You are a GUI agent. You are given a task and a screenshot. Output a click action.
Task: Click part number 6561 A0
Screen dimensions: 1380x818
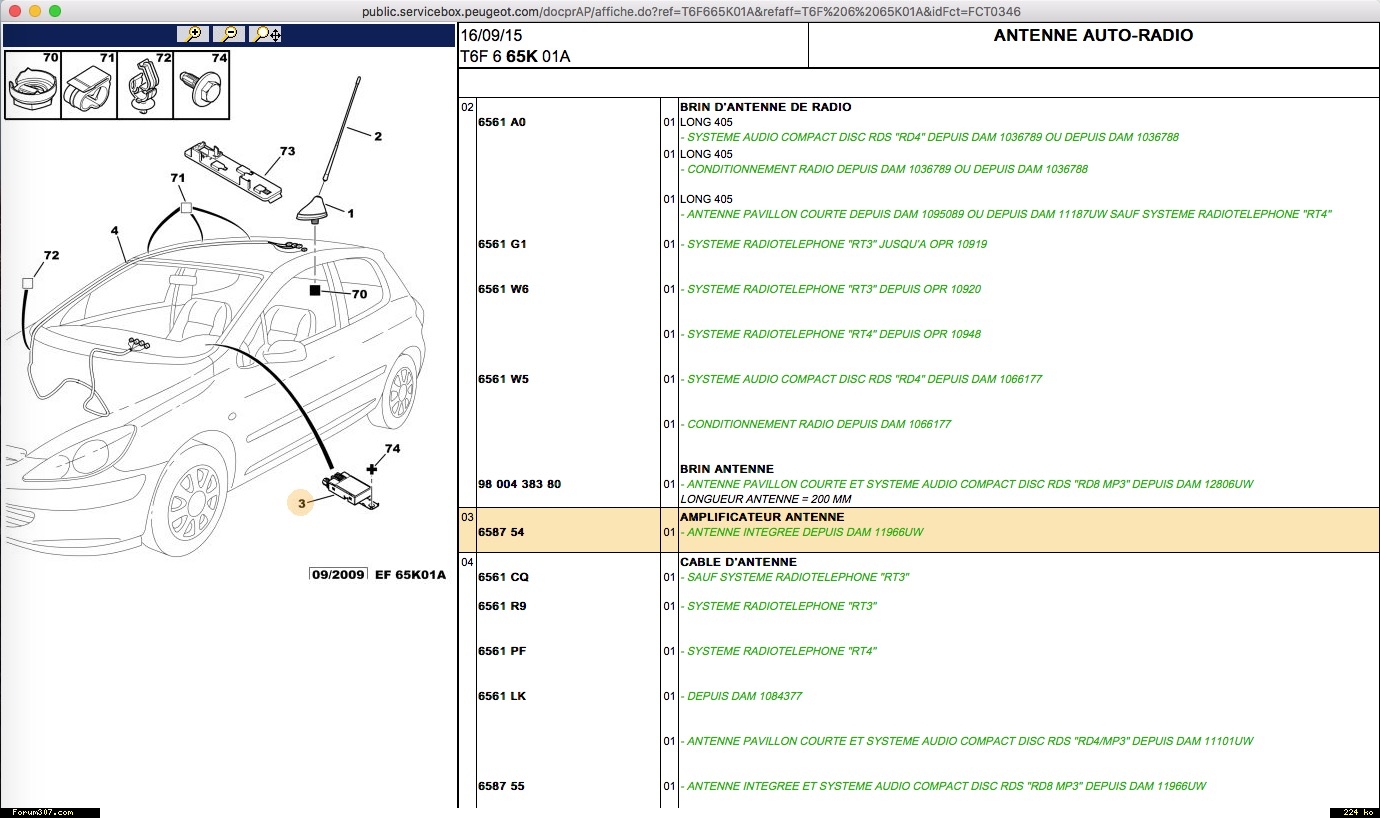(501, 122)
